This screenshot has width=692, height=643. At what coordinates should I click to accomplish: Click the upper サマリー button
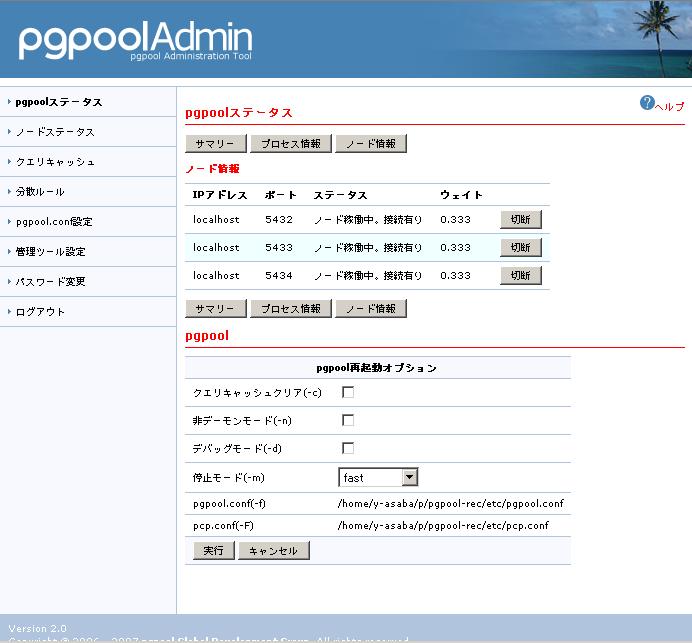click(216, 144)
